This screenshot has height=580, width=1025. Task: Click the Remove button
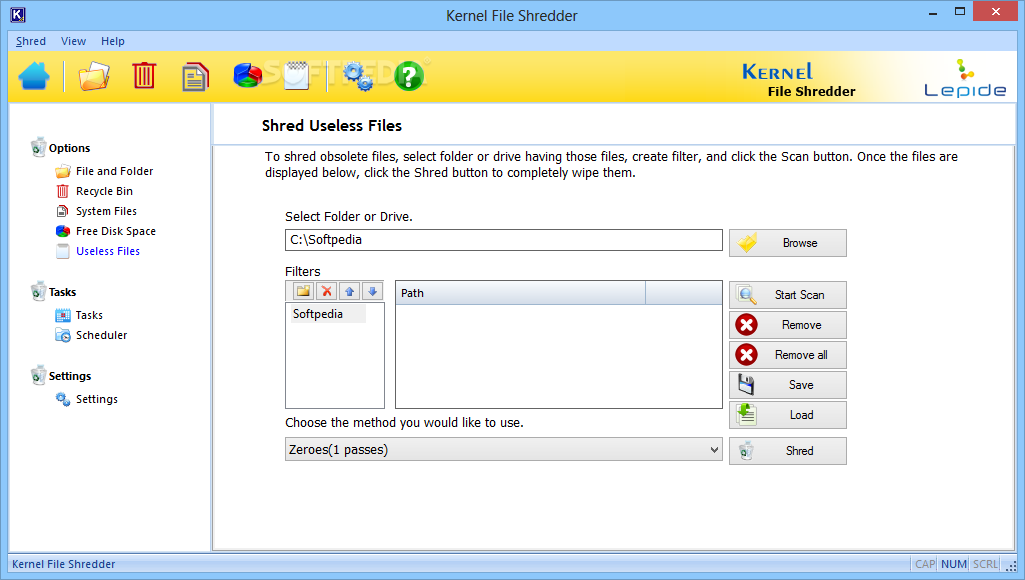(788, 325)
